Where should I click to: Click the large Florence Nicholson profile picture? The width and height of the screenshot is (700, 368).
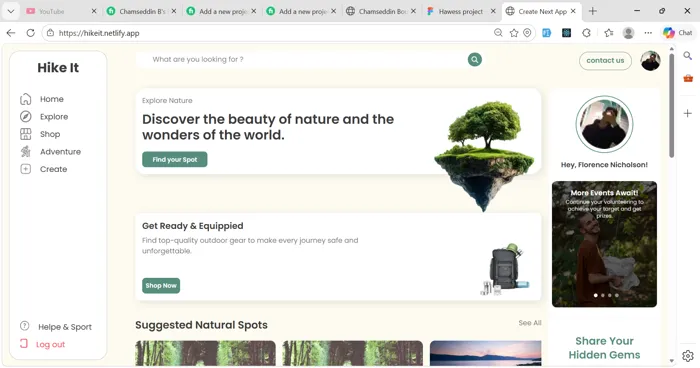click(604, 124)
